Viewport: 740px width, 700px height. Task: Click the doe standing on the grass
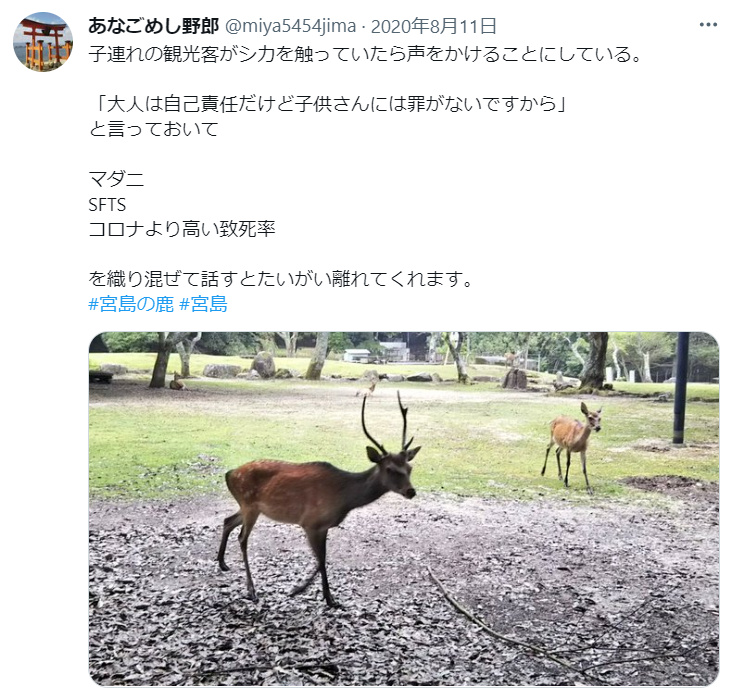572,446
